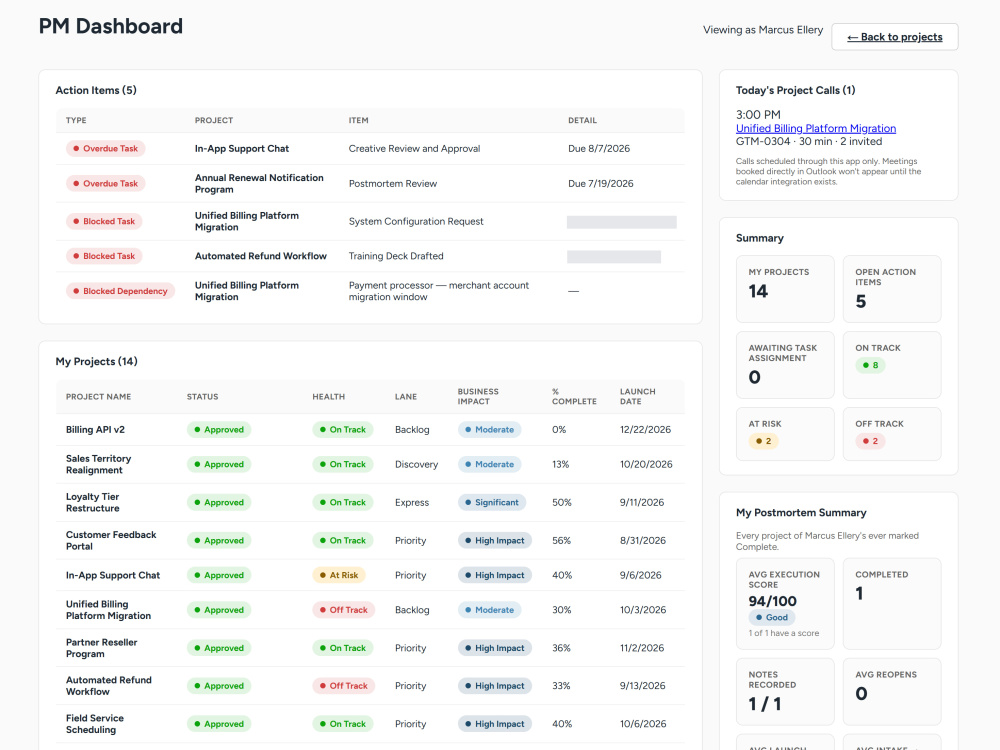Click the Notes Recorded 1 / 1 value
The height and width of the screenshot is (750, 1000).
[x=765, y=704]
